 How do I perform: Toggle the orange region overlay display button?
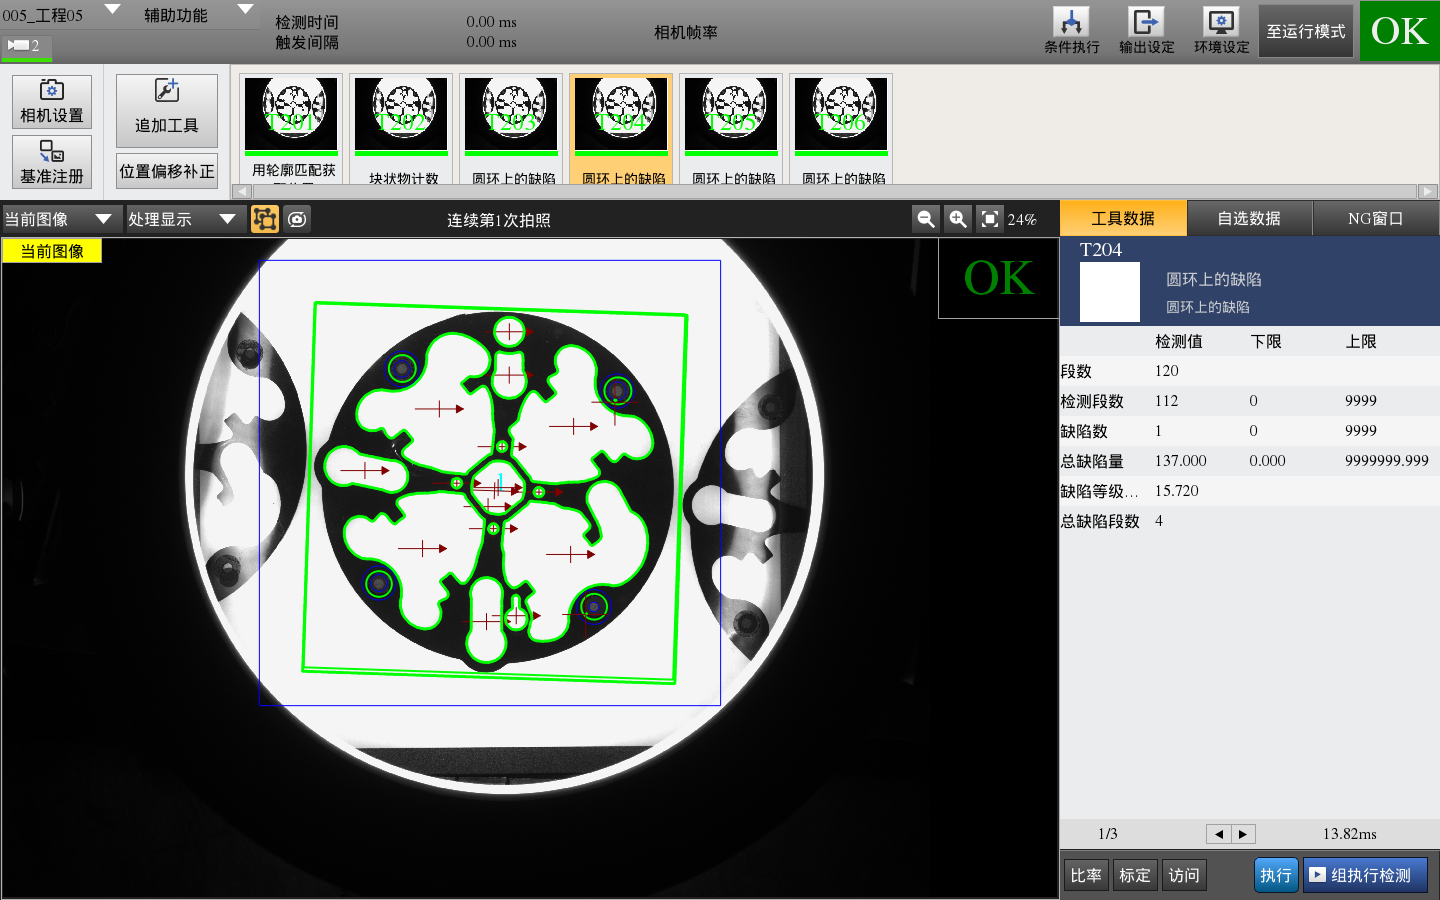tap(265, 219)
